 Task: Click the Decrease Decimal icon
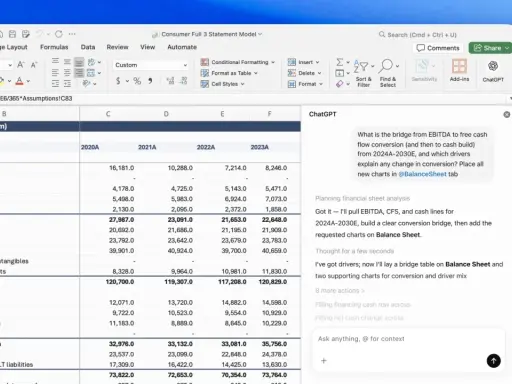pyautogui.click(x=183, y=81)
